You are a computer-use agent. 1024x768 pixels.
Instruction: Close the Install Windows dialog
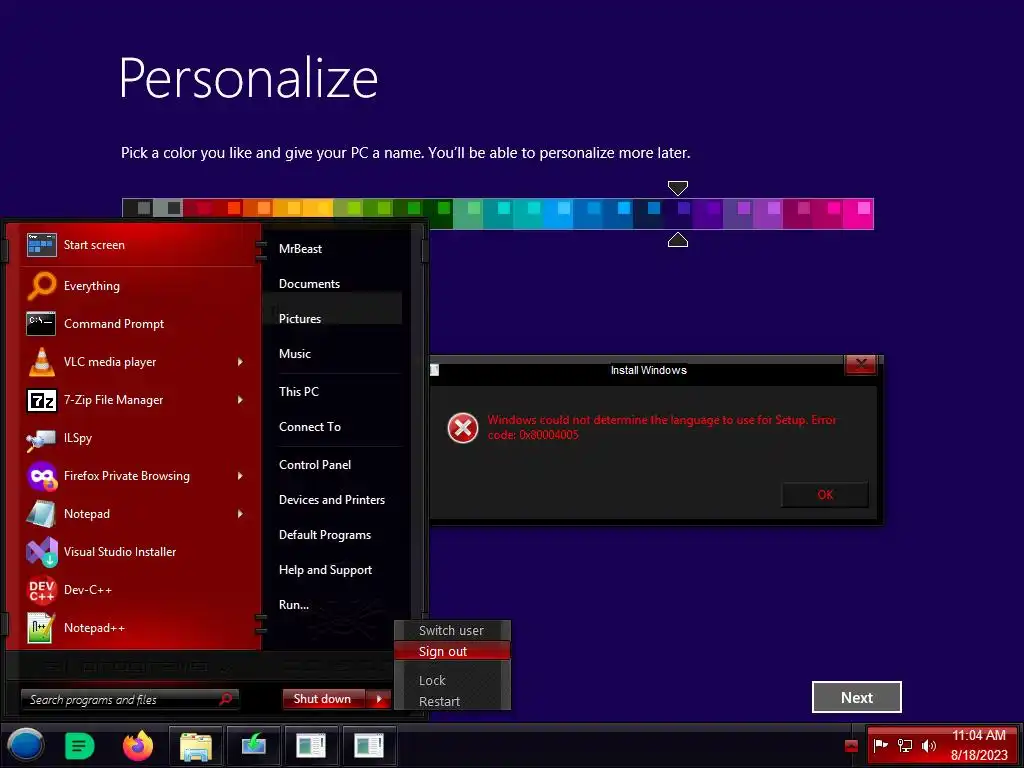[x=861, y=364]
